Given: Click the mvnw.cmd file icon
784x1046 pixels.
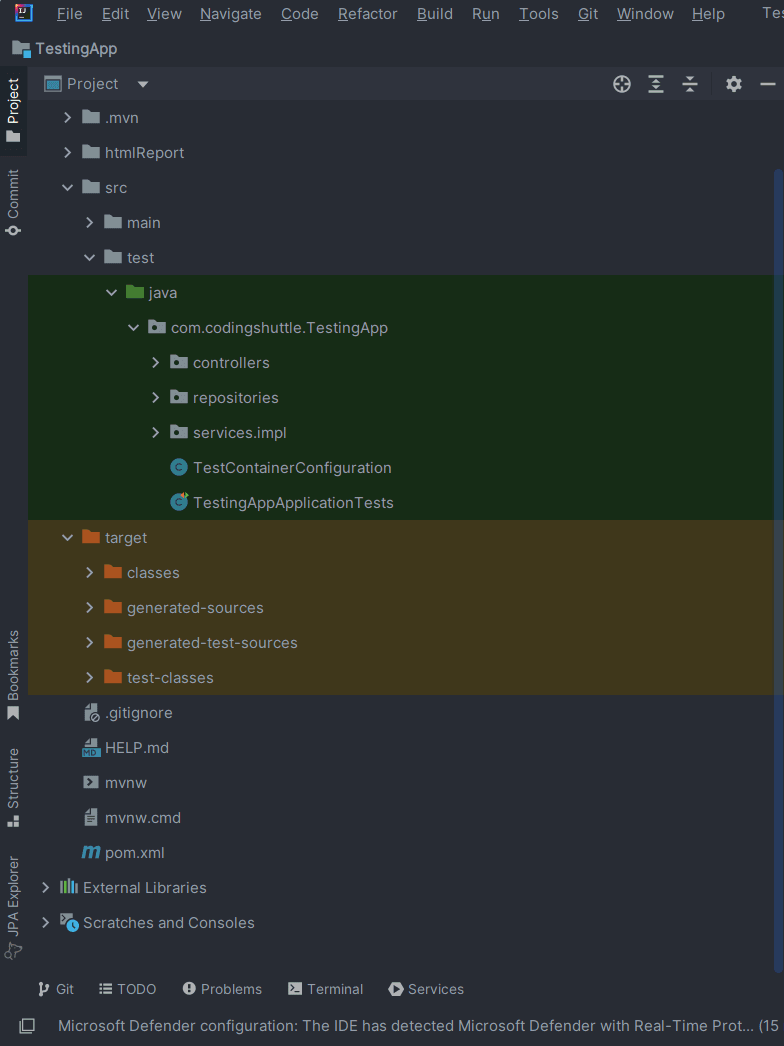Looking at the screenshot, I should point(91,817).
